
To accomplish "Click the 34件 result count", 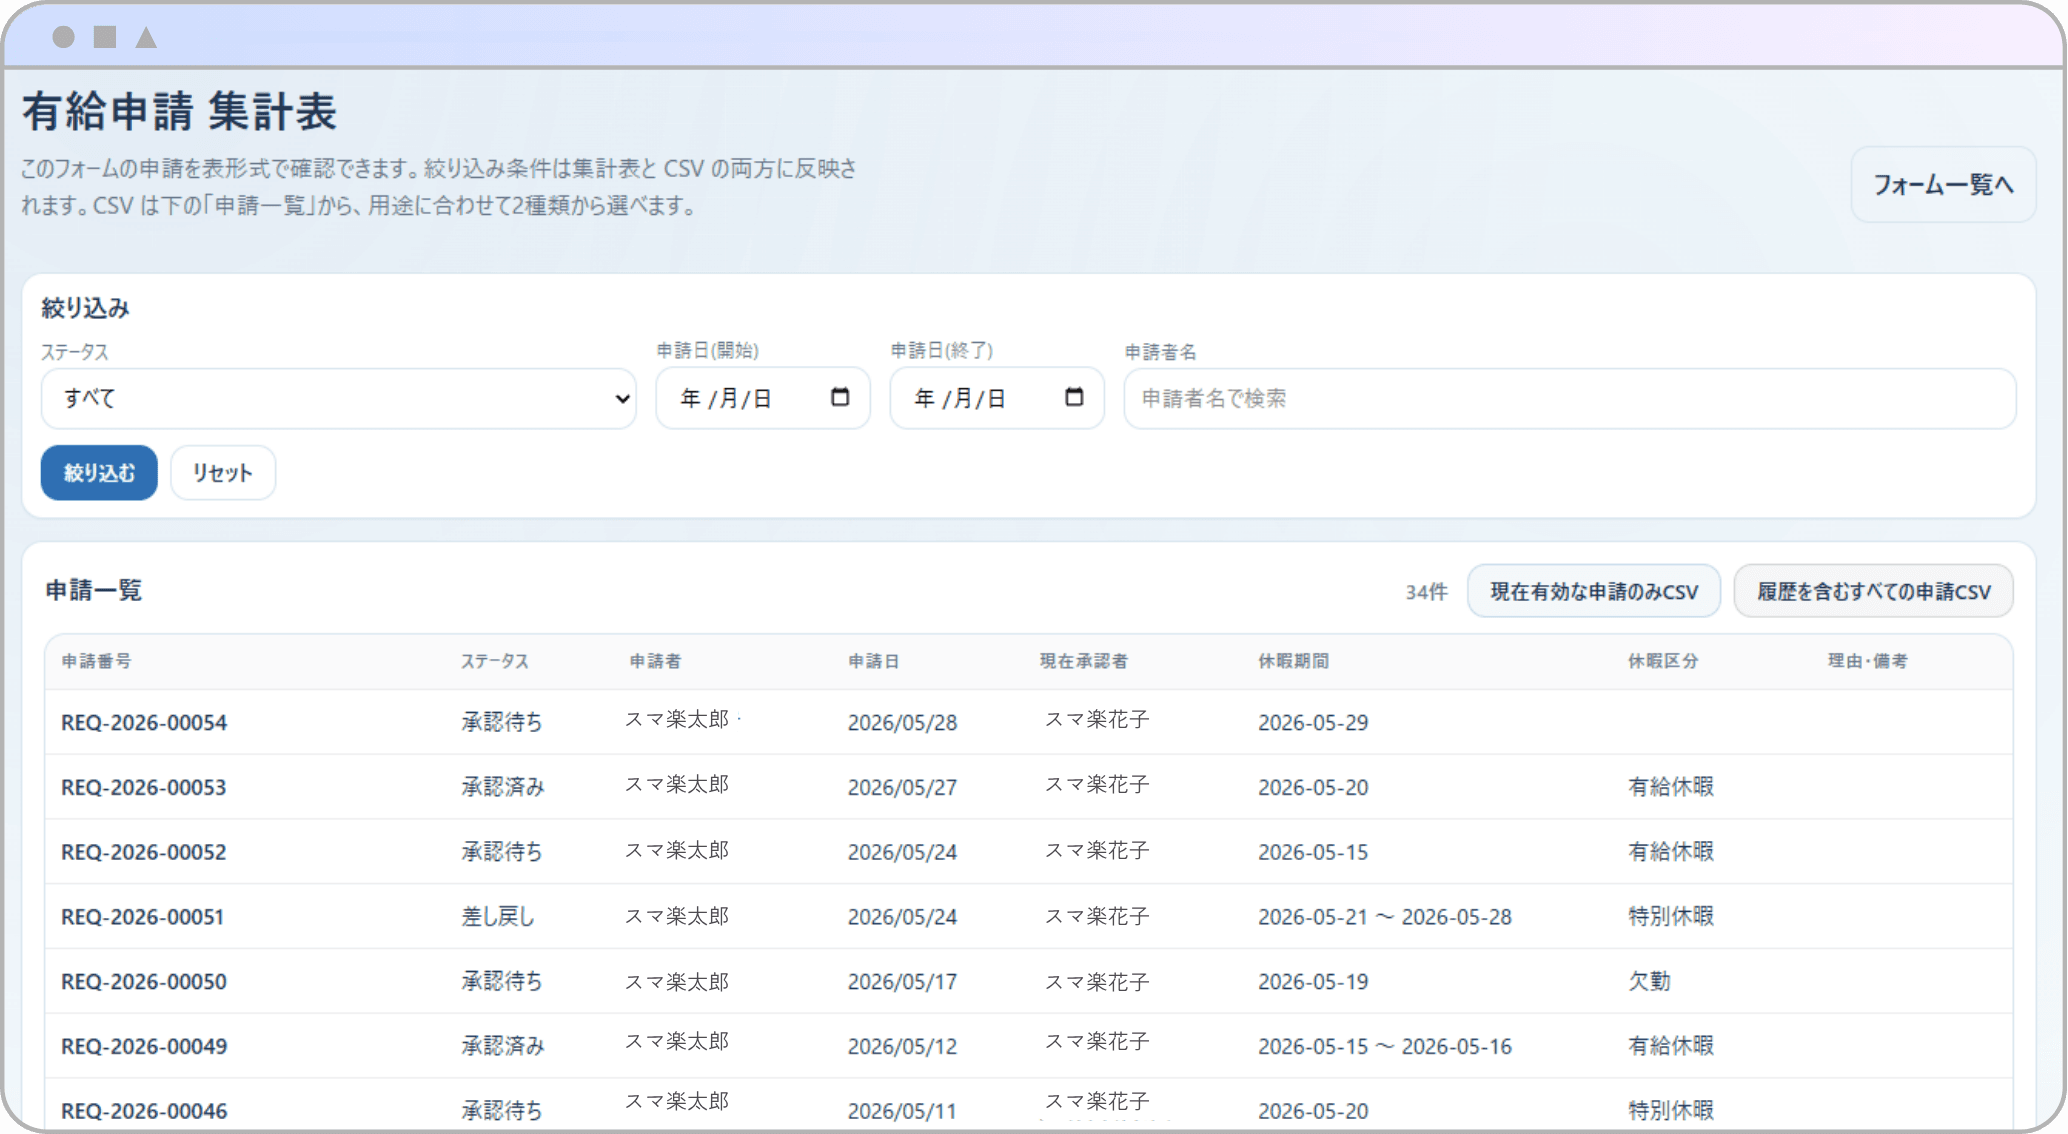I will click(1426, 592).
